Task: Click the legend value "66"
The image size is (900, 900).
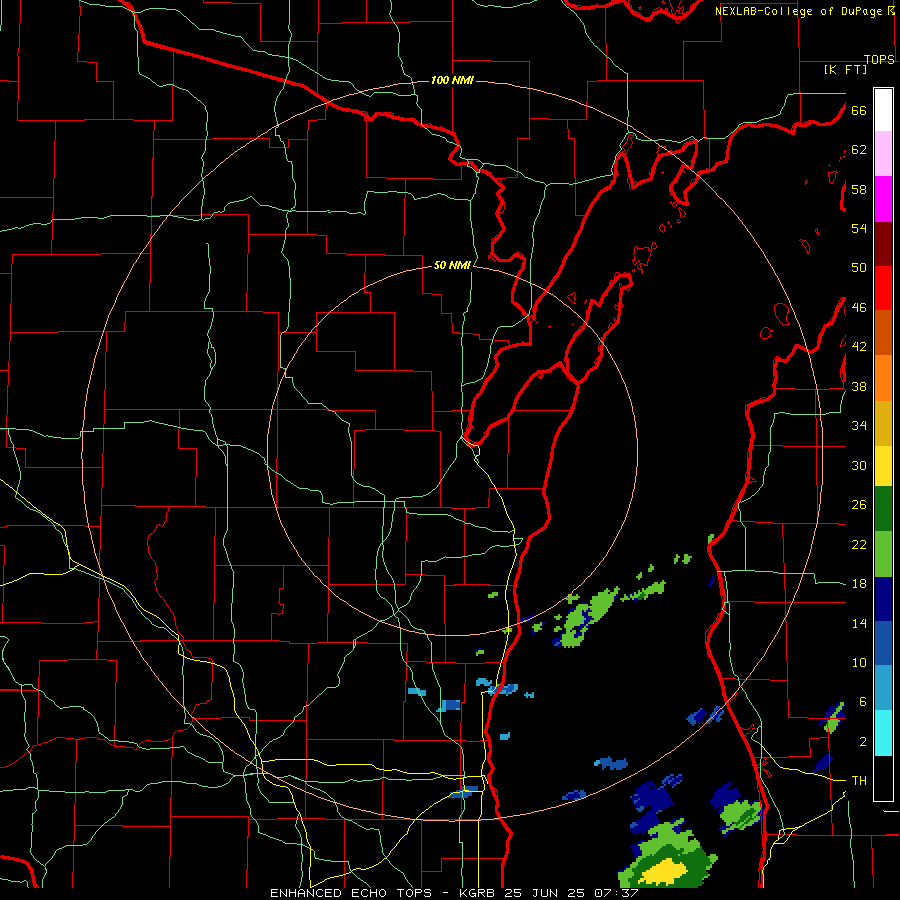Action: click(x=859, y=111)
